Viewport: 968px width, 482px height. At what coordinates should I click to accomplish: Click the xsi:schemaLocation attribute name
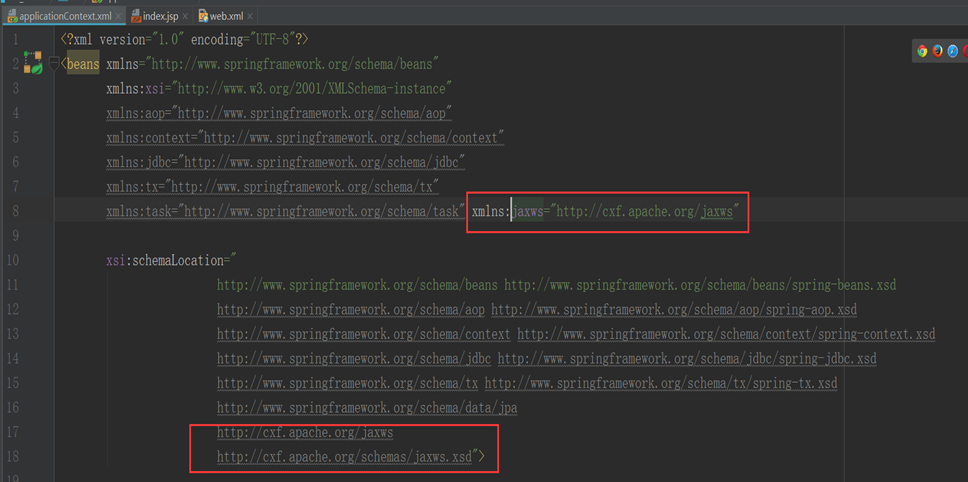(164, 261)
